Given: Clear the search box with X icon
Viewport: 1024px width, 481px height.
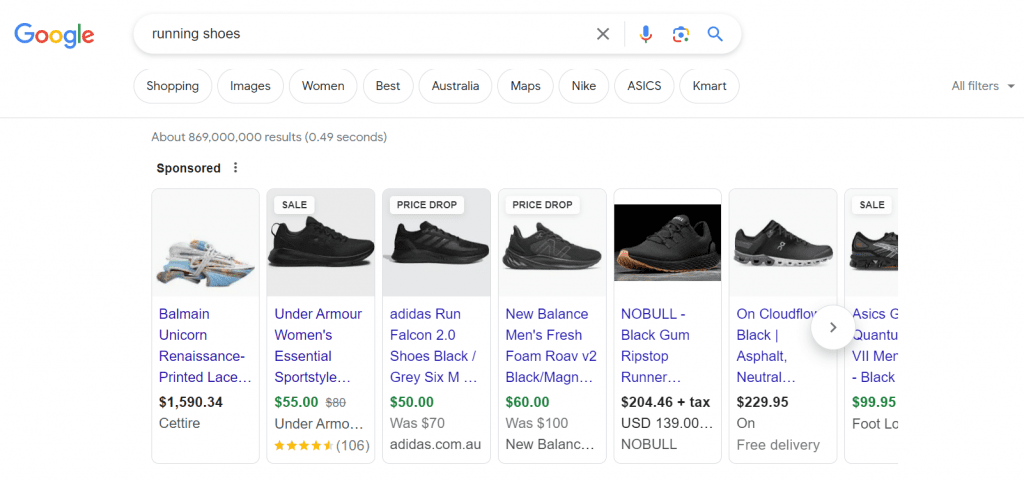Looking at the screenshot, I should (x=603, y=34).
